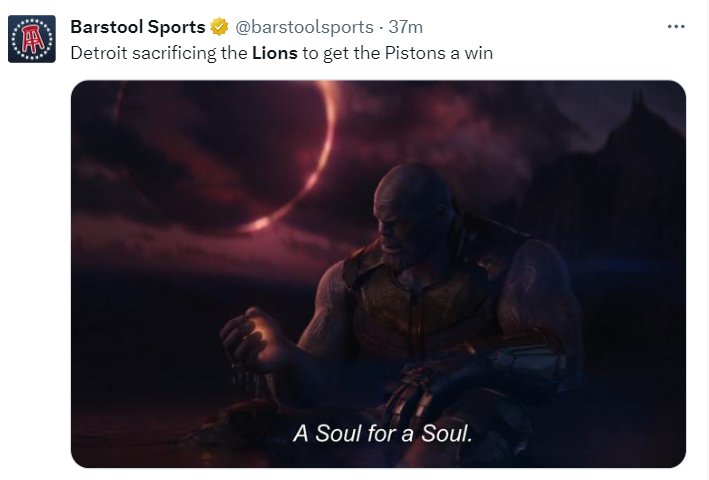This screenshot has width=709, height=480.
Task: Click the Barstool Sports display name
Action: [137, 27]
